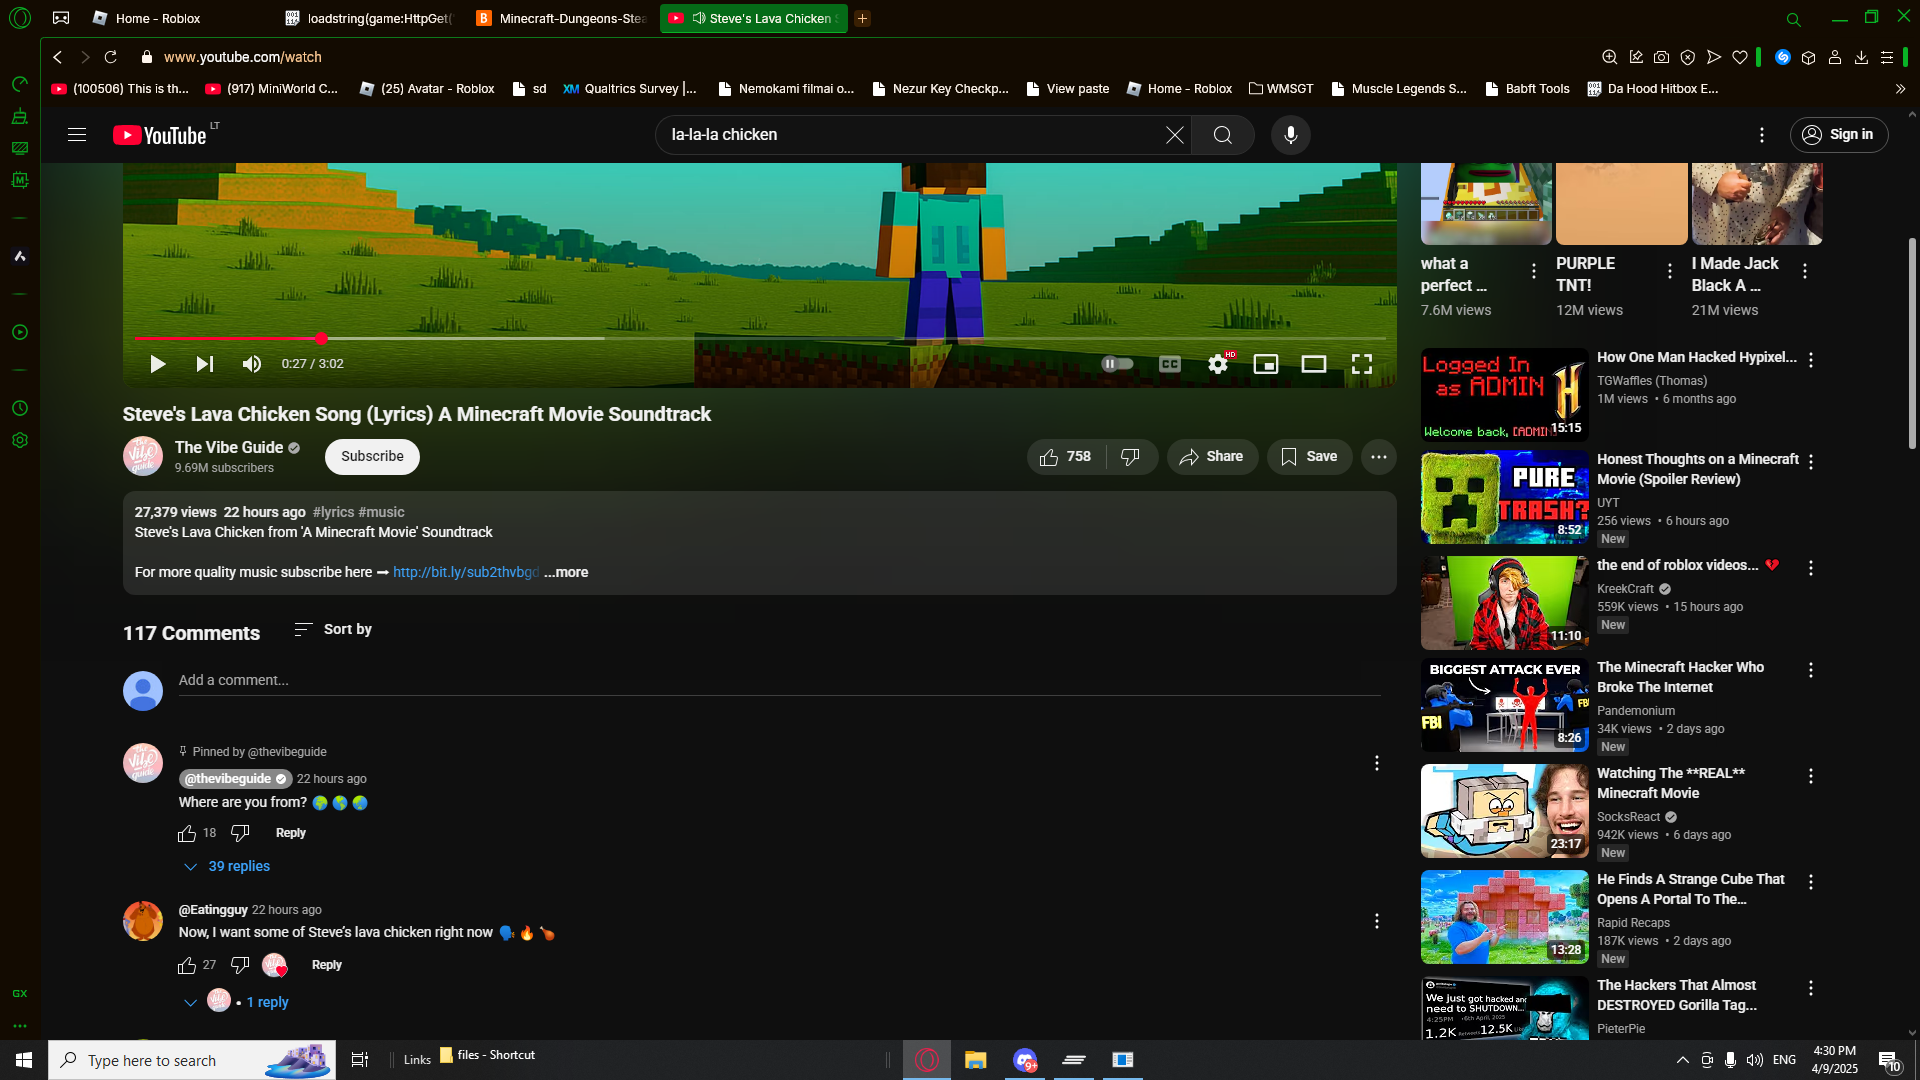Sign in to YouTube
1920x1080 pixels.
pos(1839,135)
